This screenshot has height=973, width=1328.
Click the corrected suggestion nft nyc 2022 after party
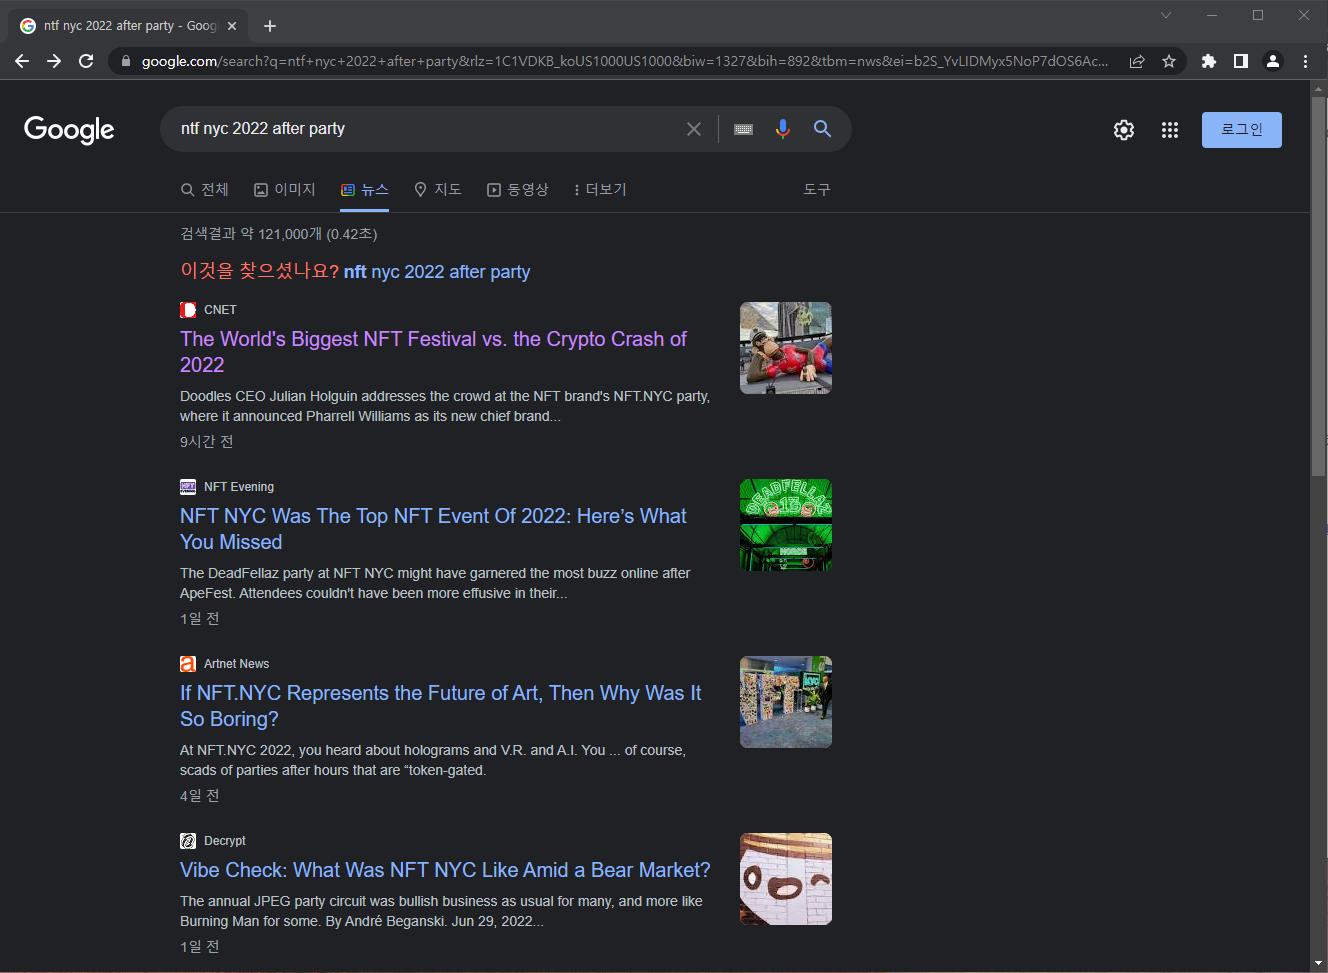point(437,272)
